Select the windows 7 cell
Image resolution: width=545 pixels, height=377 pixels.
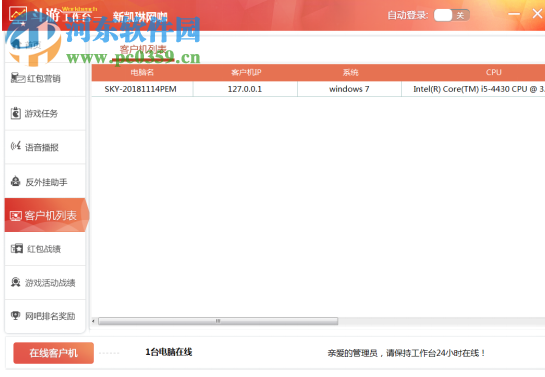[x=349, y=89]
